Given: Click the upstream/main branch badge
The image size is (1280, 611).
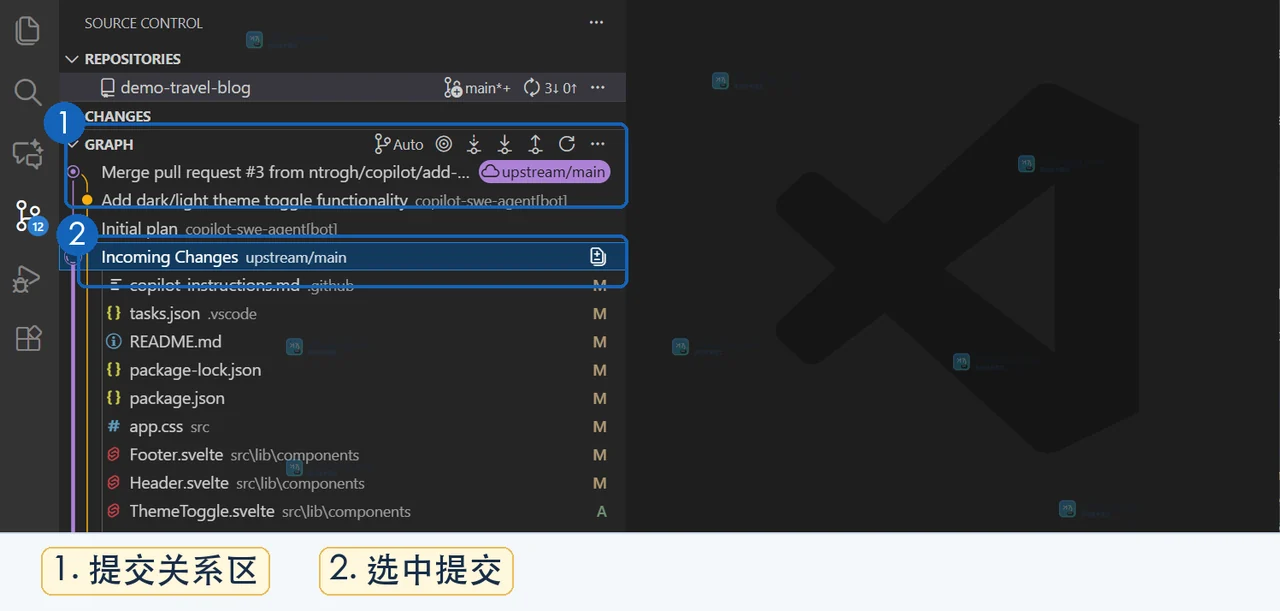Looking at the screenshot, I should tap(544, 172).
